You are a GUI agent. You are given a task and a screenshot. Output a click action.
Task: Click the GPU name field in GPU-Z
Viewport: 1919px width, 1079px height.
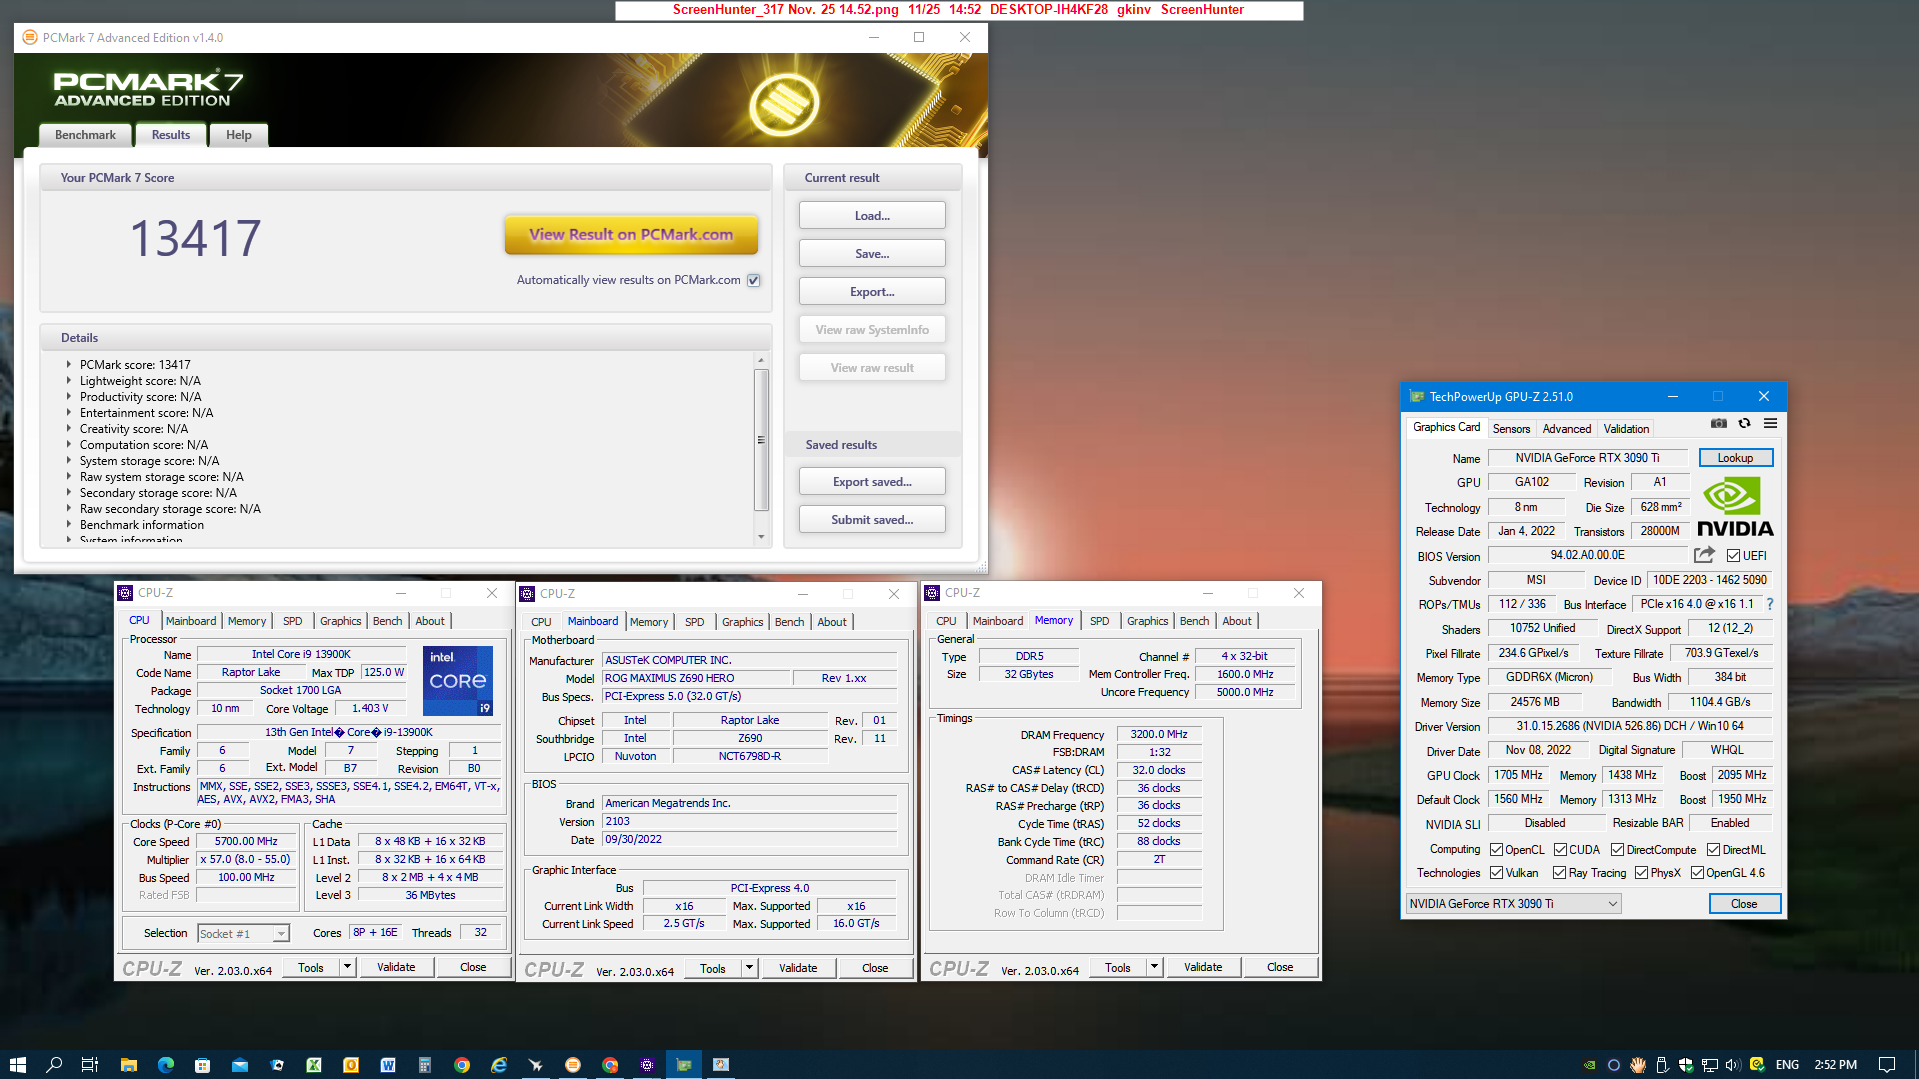(x=1587, y=457)
